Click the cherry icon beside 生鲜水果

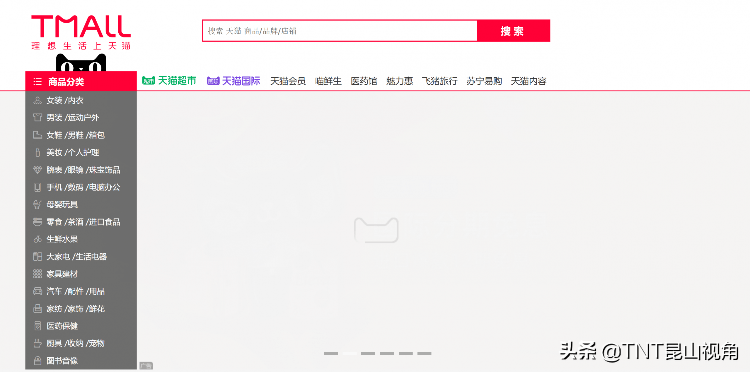(37, 239)
